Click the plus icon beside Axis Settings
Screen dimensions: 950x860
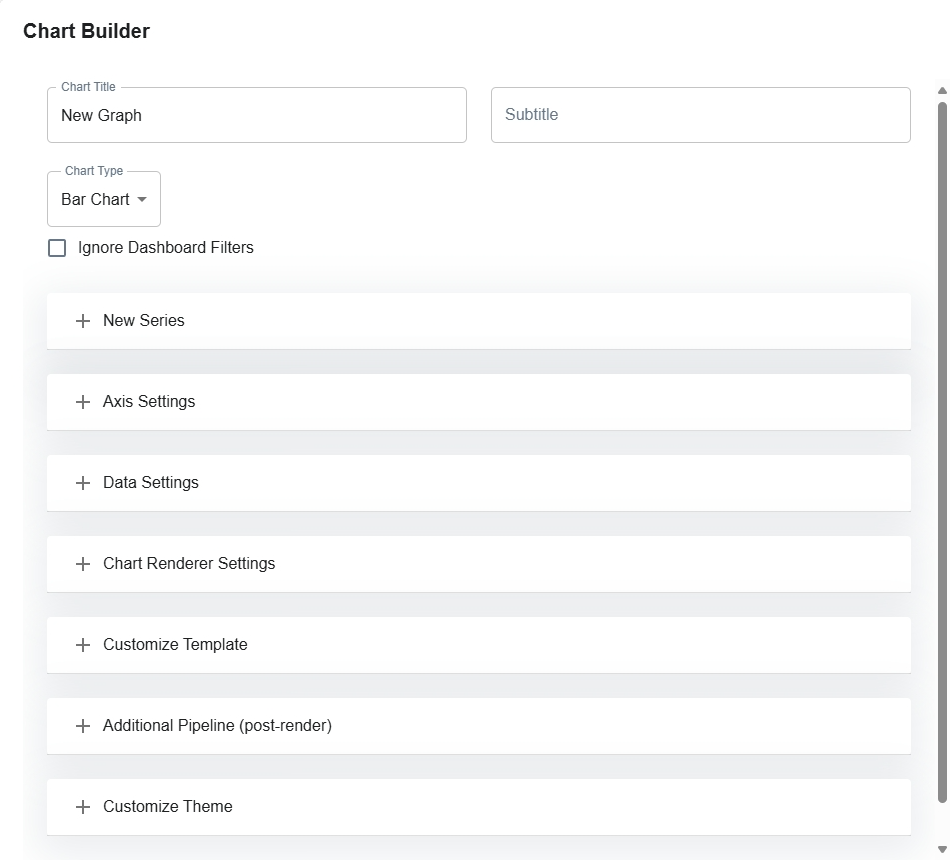pyautogui.click(x=83, y=402)
